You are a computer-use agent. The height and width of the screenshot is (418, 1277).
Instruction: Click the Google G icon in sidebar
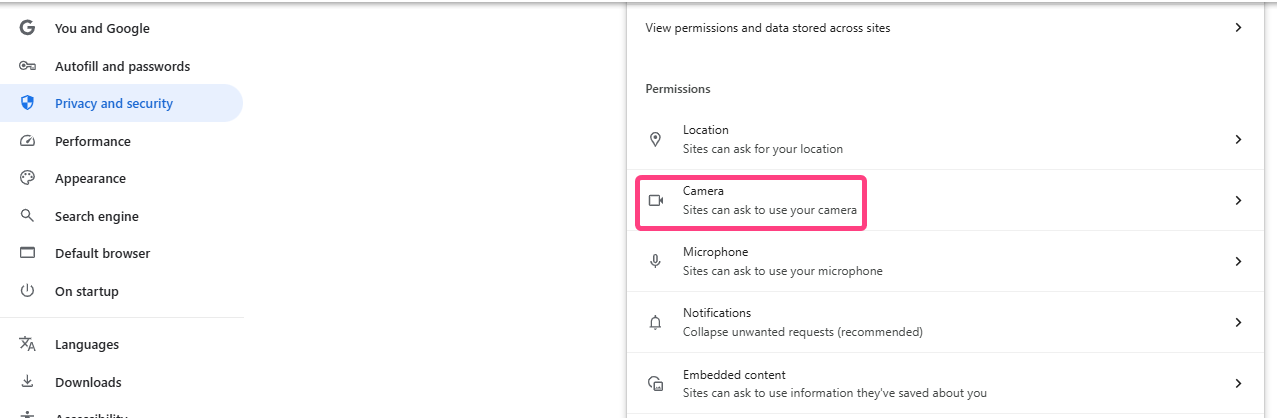pos(27,28)
